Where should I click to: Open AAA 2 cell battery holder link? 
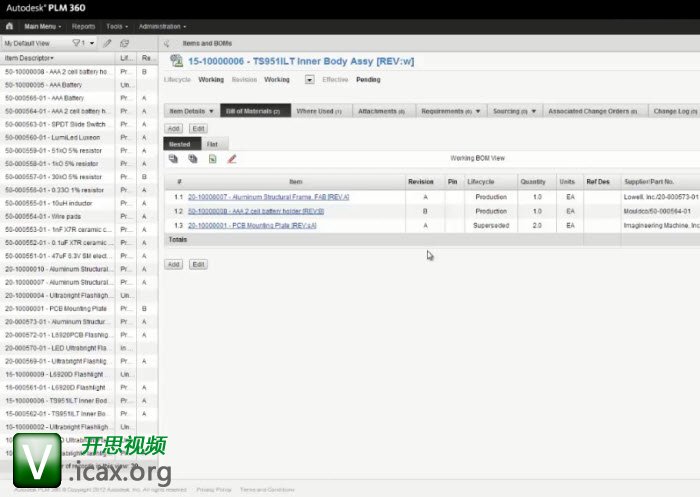click(256, 211)
